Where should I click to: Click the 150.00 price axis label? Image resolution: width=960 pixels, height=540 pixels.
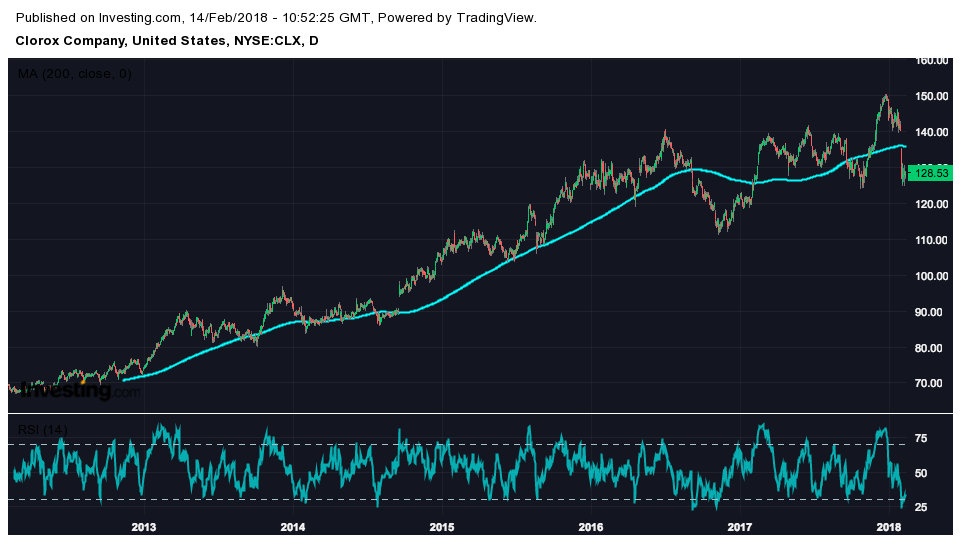(932, 96)
